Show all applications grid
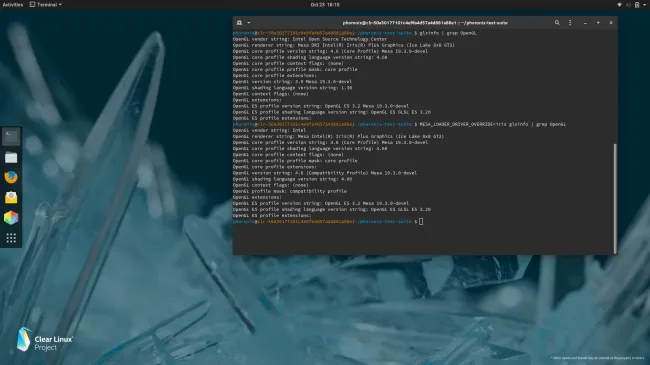Viewport: 650px width, 365px height. pos(11,238)
